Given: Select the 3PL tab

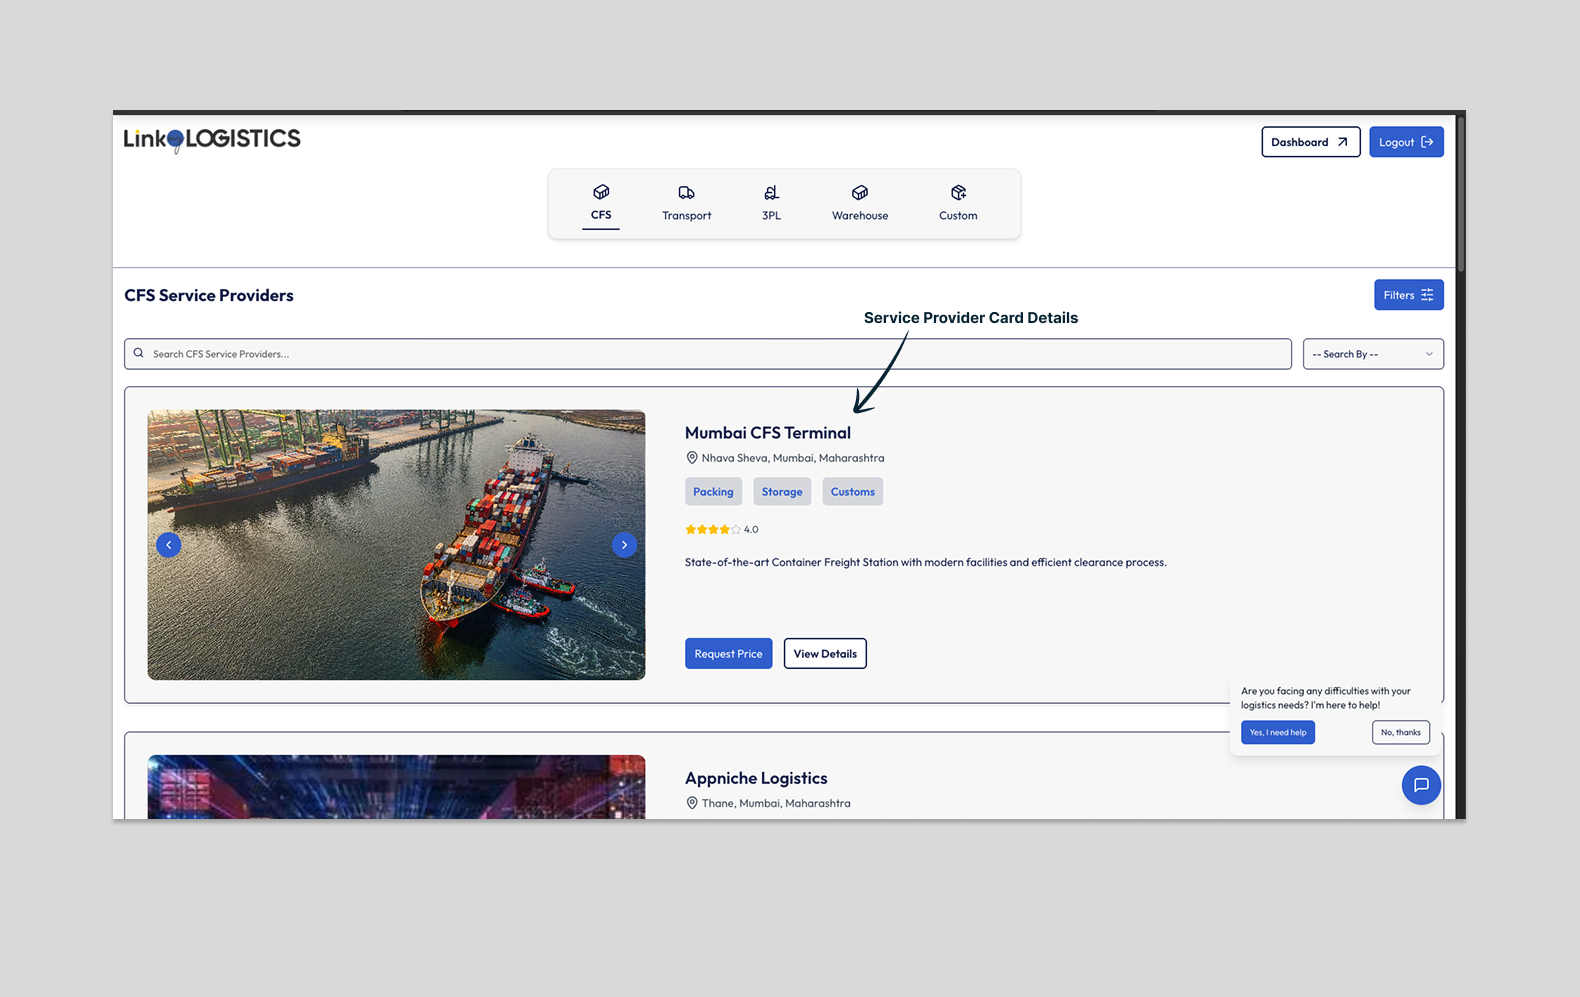Looking at the screenshot, I should [771, 203].
